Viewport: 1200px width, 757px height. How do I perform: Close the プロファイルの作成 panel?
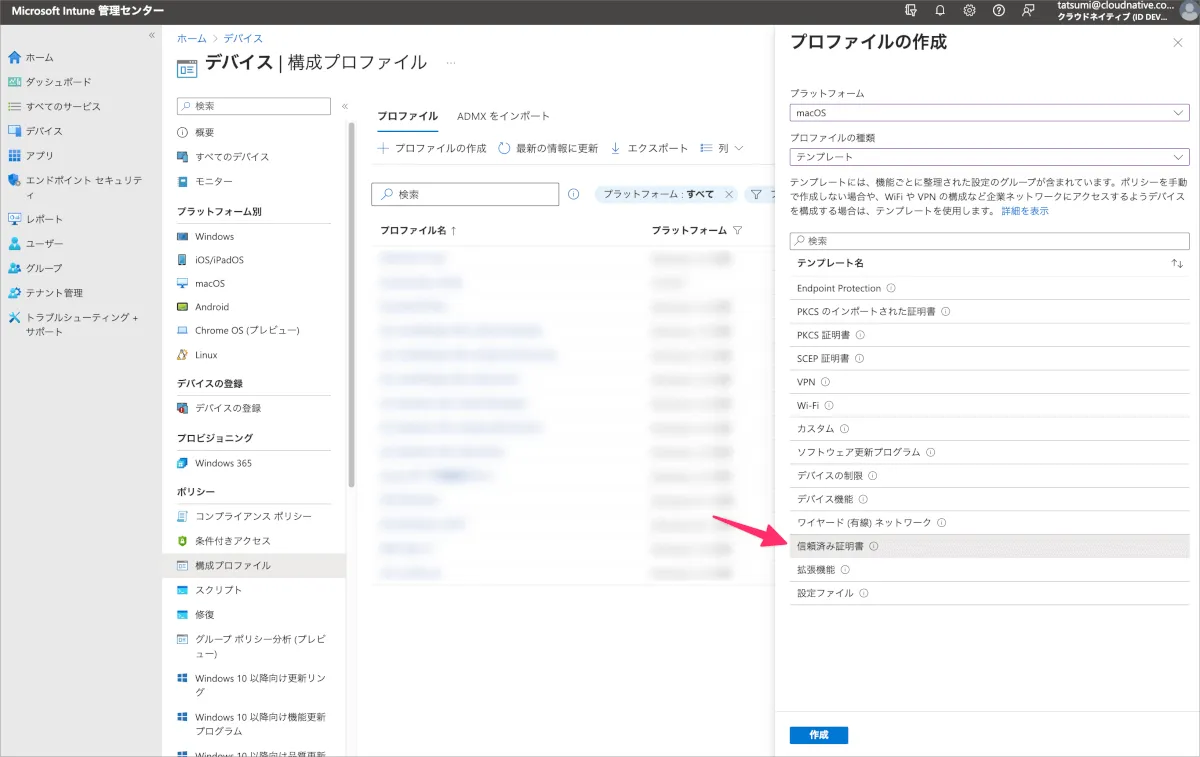pos(1177,43)
